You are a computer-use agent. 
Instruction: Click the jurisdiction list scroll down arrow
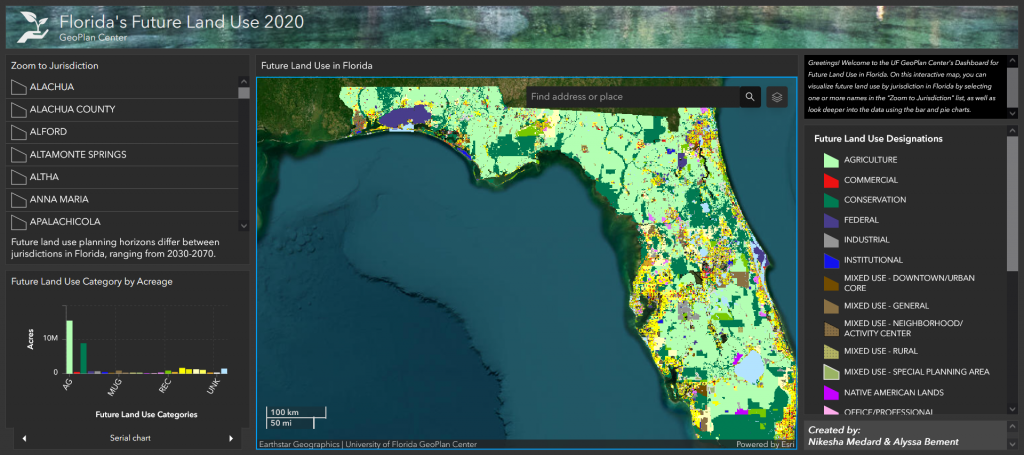click(x=244, y=226)
